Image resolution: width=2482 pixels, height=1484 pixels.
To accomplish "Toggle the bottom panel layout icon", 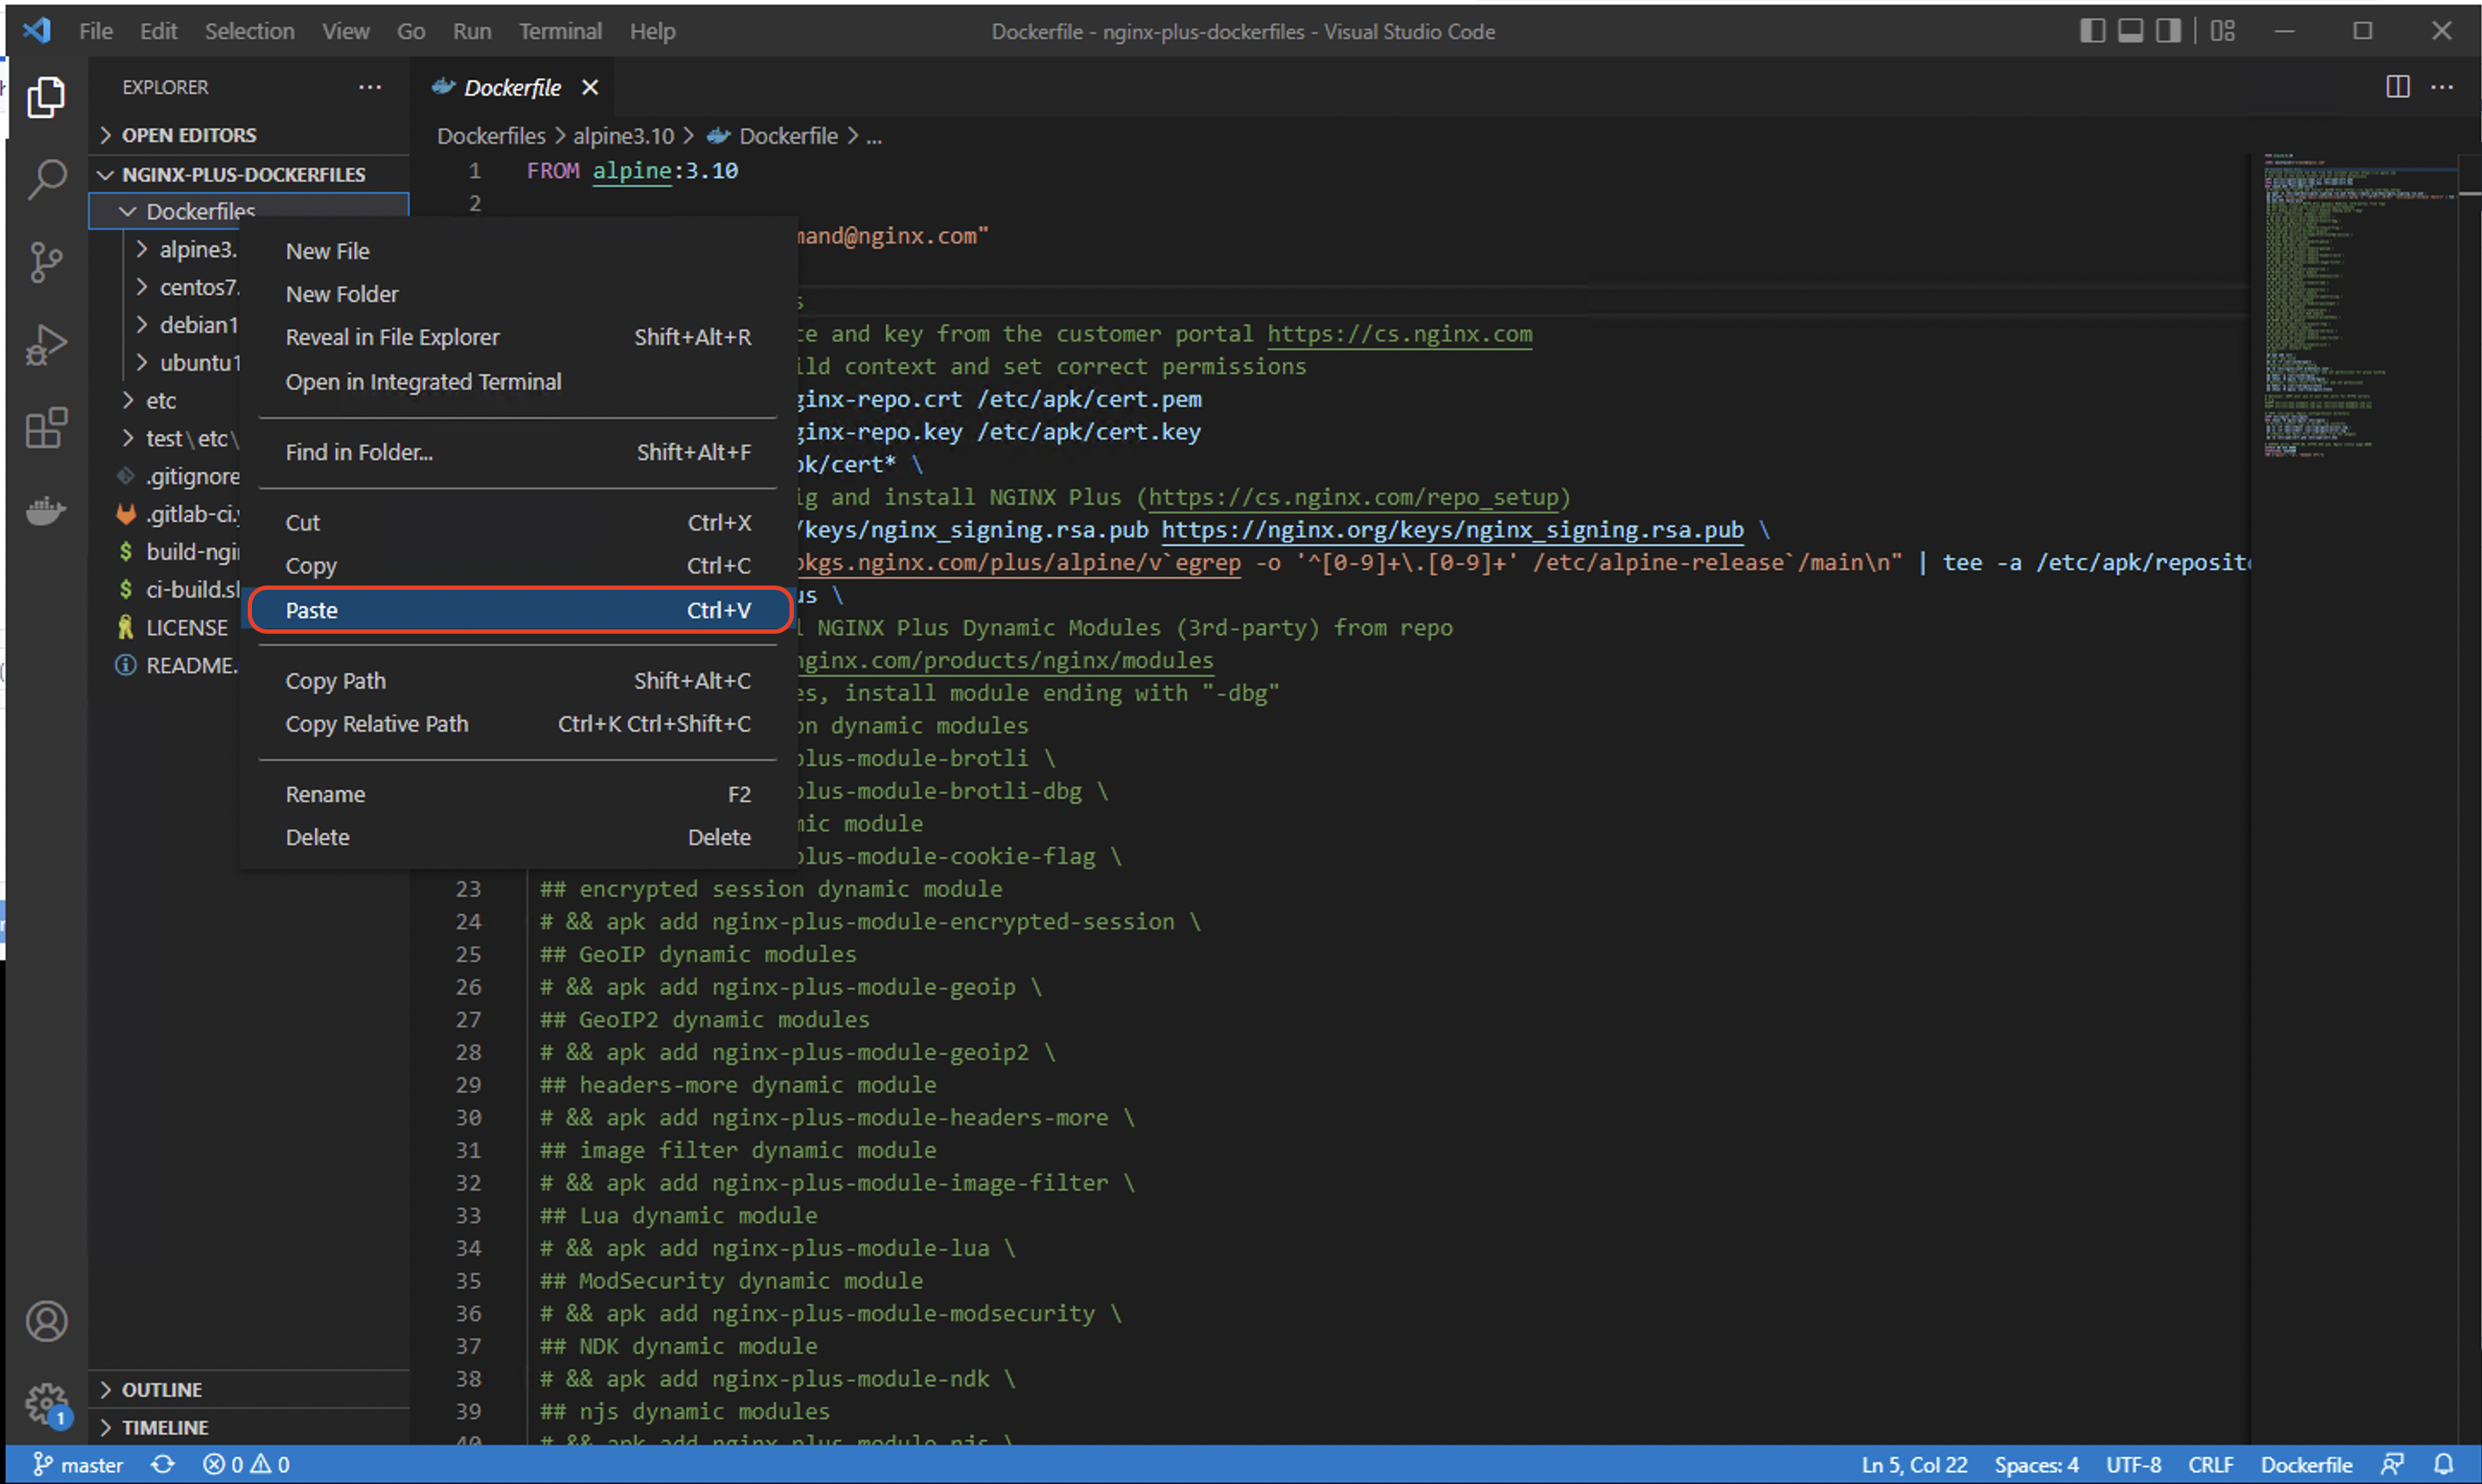I will [x=2130, y=31].
